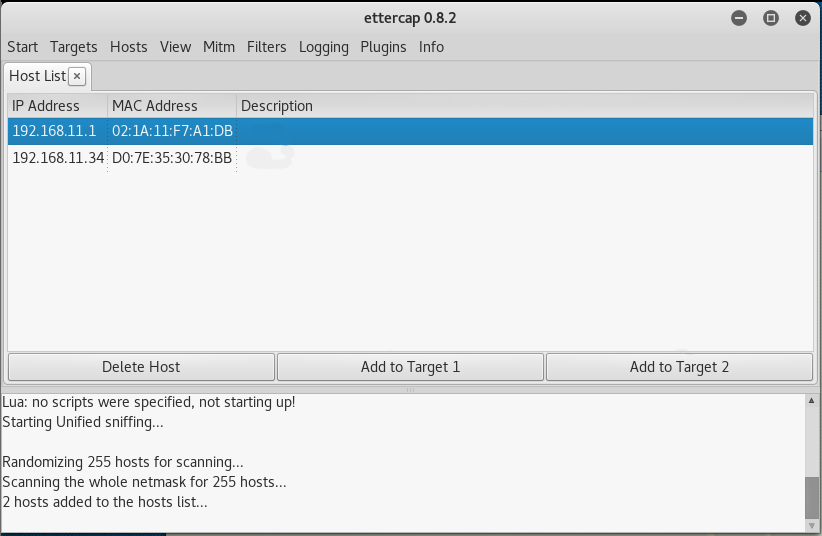
Task: Click the log scrollbar up arrow
Action: click(811, 401)
